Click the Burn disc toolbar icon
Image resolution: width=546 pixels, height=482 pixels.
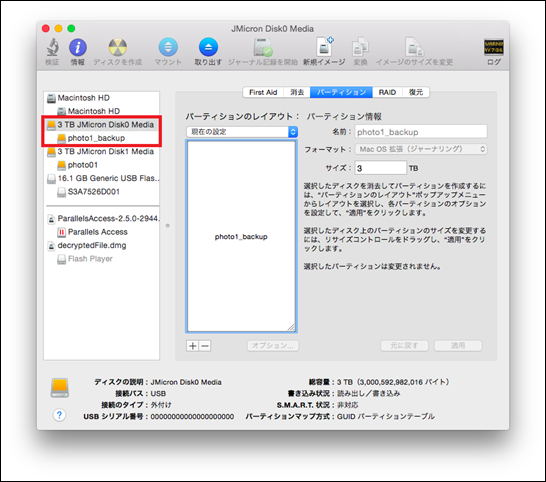click(x=118, y=47)
